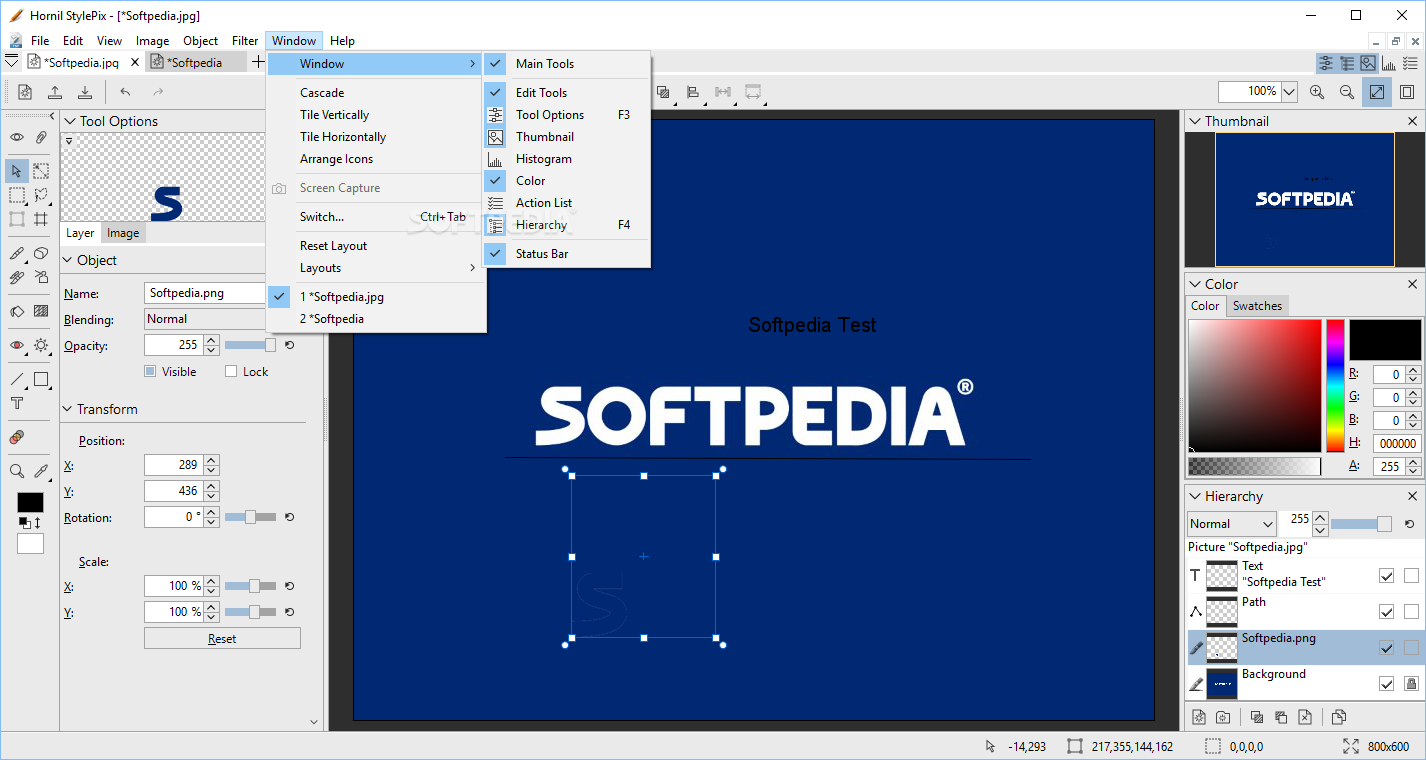
Task: Open the Filter menu
Action: coord(245,41)
